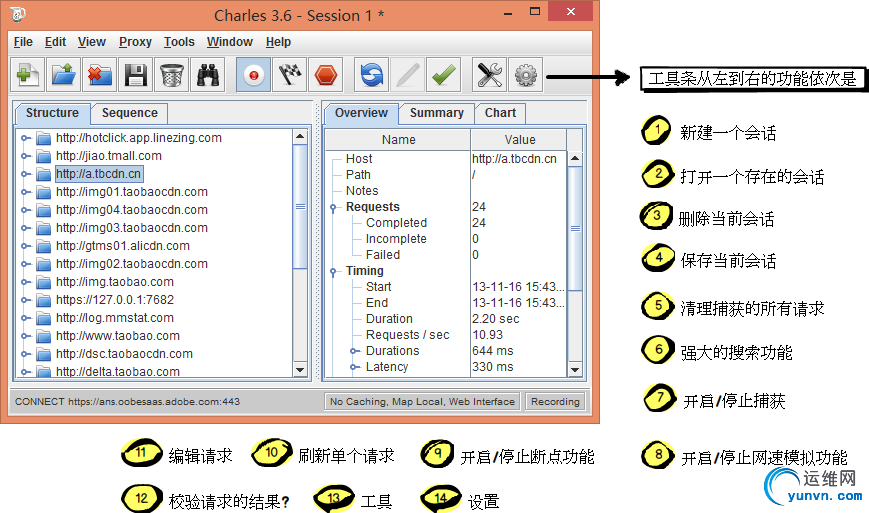
Task: Switch to the Sequence tab
Action: [x=130, y=113]
